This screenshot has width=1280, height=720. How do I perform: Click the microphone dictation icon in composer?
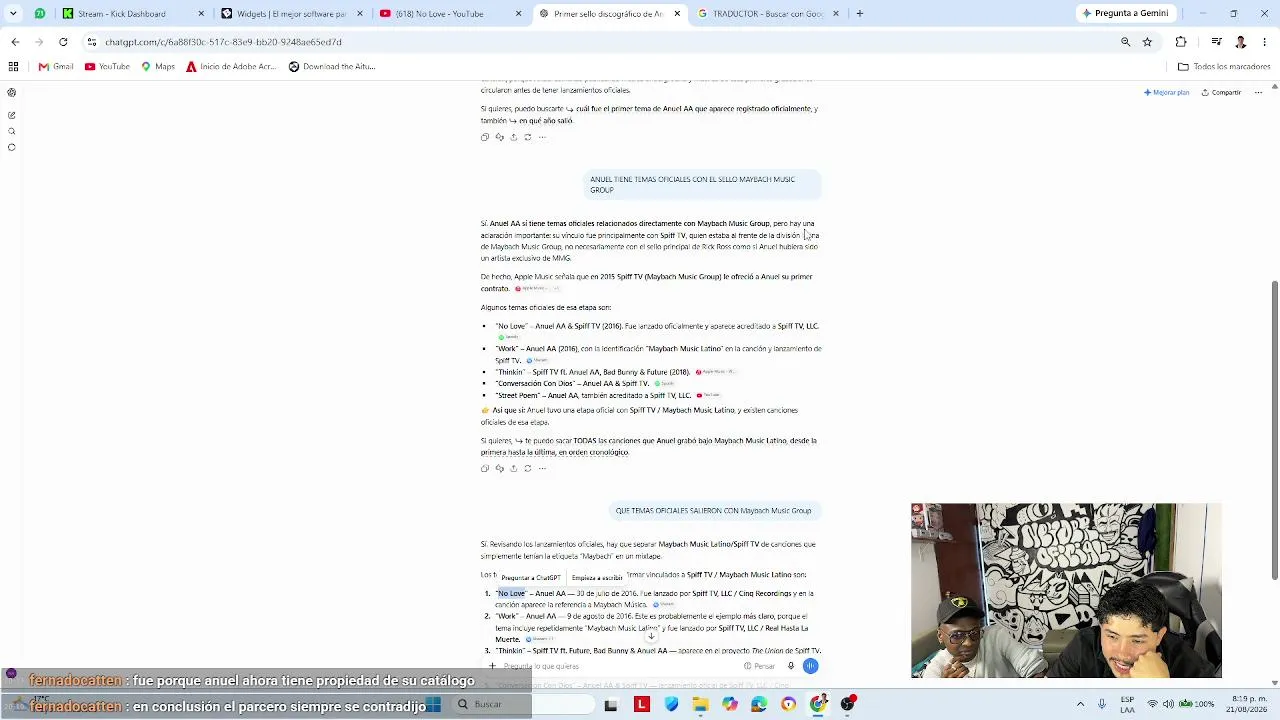point(790,666)
